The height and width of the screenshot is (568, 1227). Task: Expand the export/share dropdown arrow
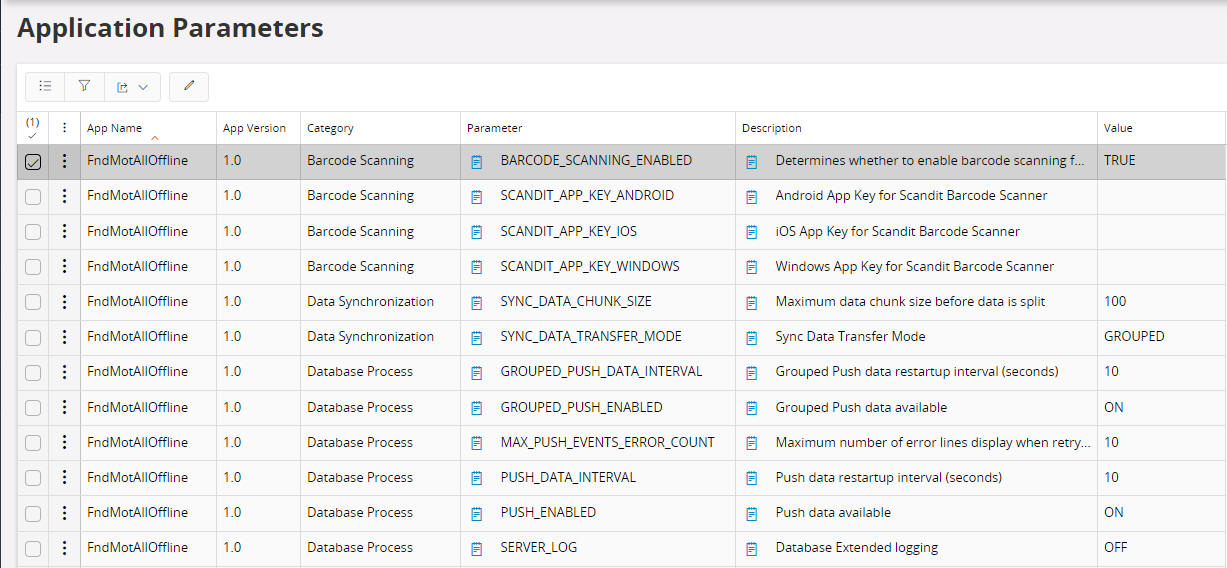click(143, 87)
